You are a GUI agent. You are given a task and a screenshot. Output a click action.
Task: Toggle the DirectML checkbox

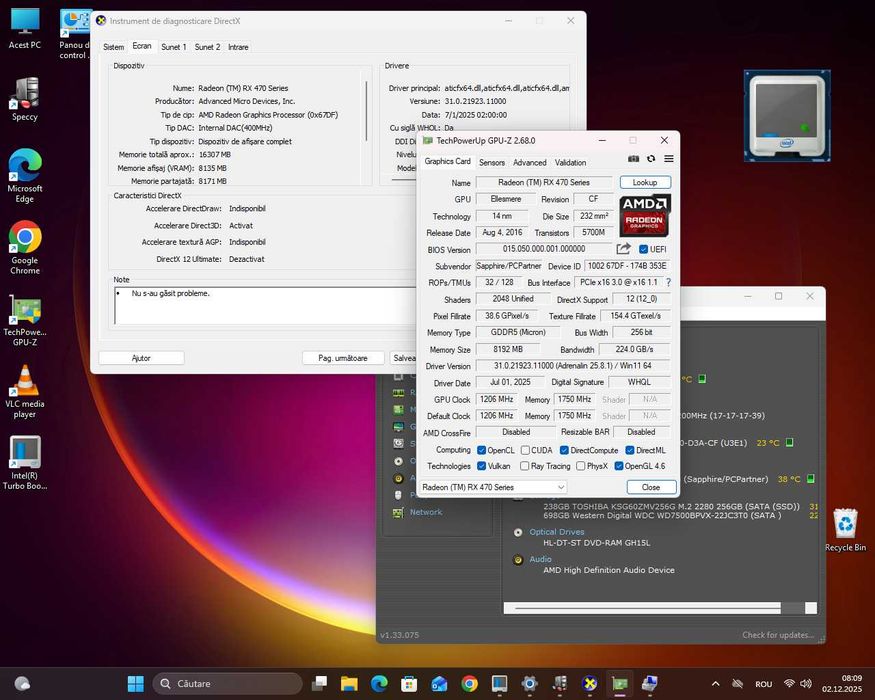[x=629, y=450]
